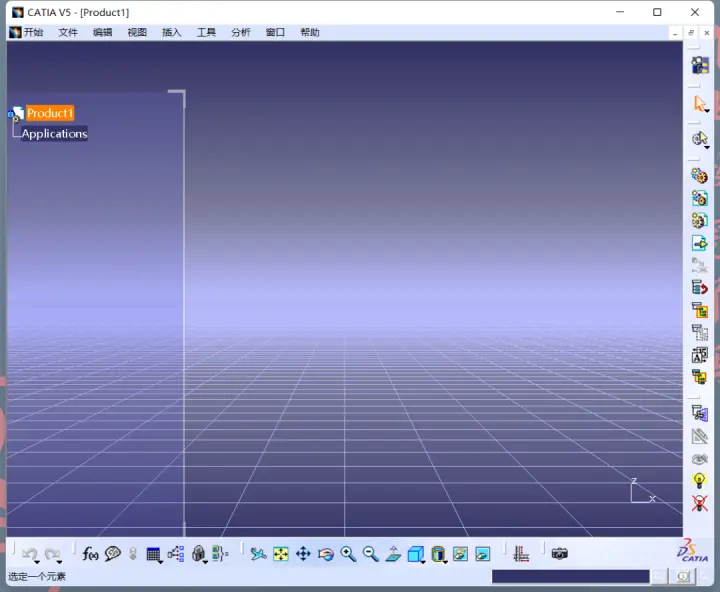Click the greyed figure icon after speech bubble
The image size is (720, 592).
pos(133,554)
